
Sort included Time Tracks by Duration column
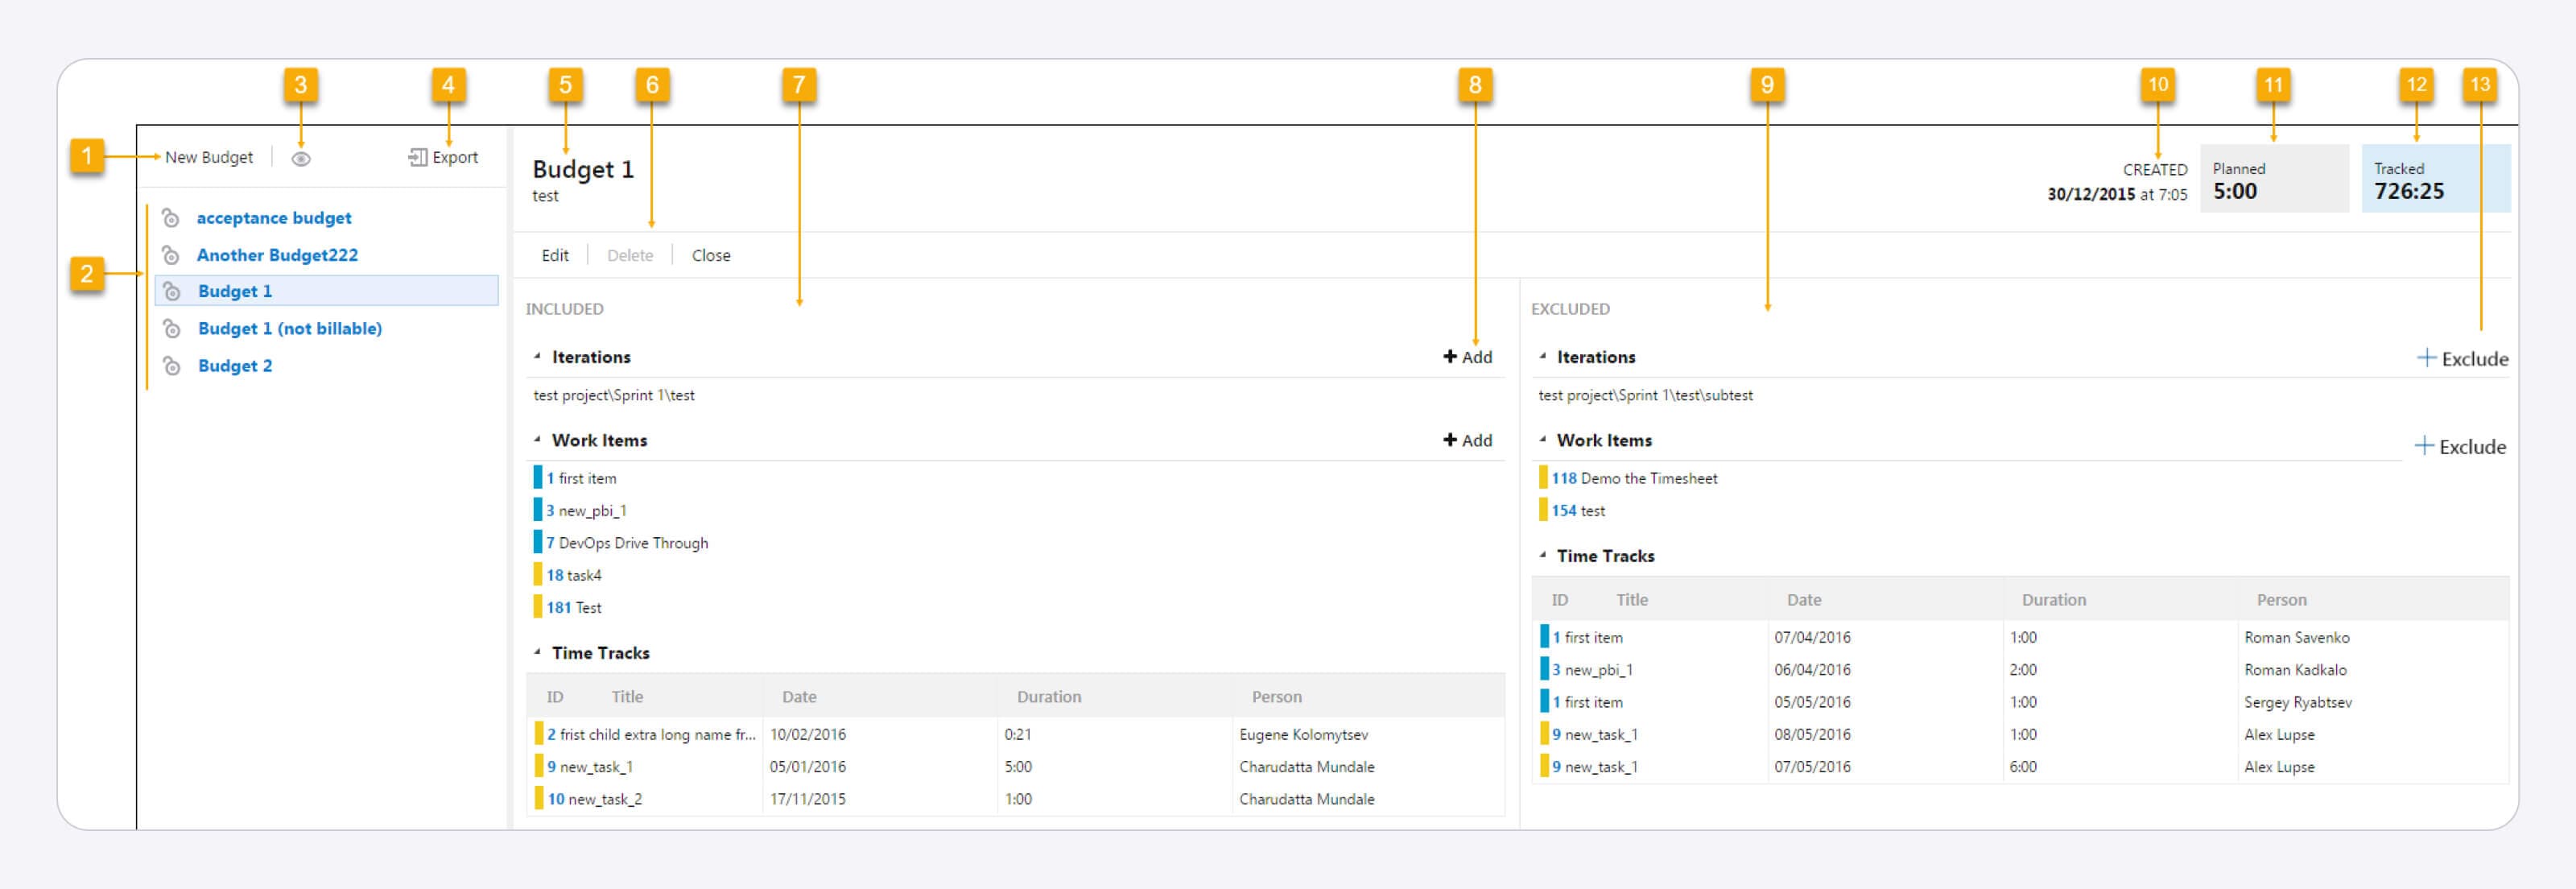pos(1049,697)
